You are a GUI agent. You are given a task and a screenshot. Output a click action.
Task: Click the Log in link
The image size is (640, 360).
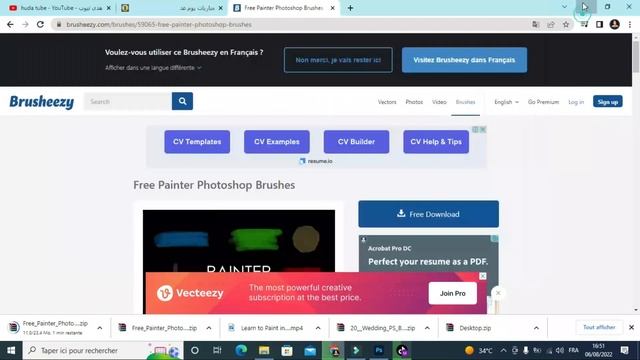(x=576, y=102)
